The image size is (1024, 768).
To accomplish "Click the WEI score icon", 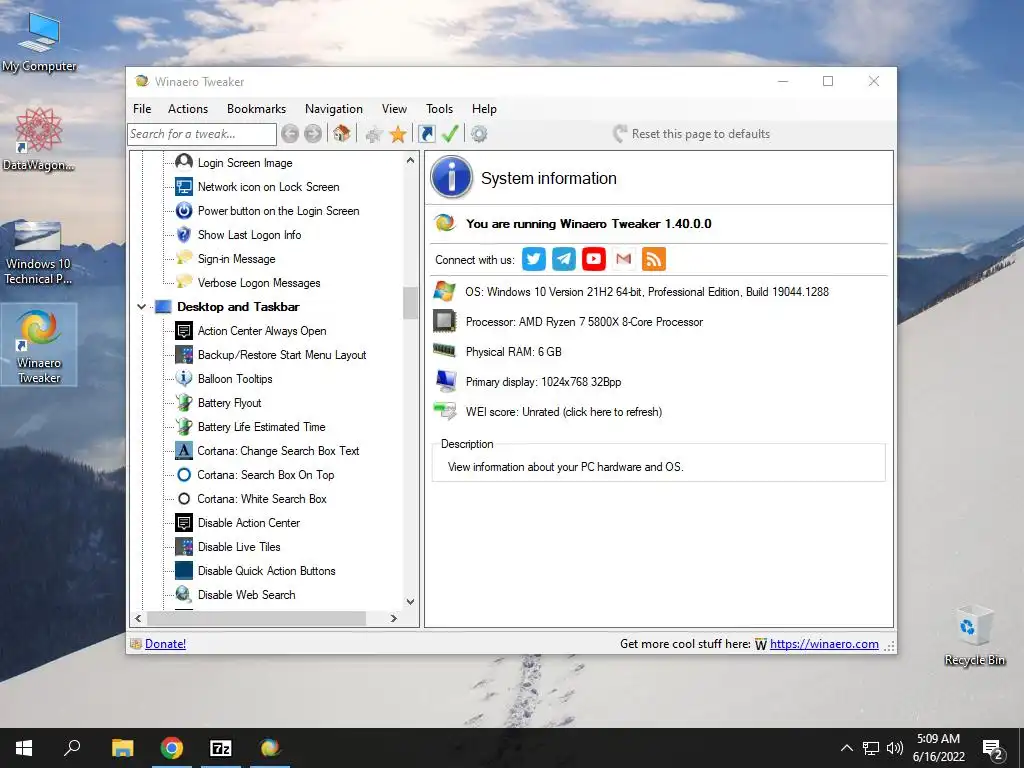I will click(445, 411).
